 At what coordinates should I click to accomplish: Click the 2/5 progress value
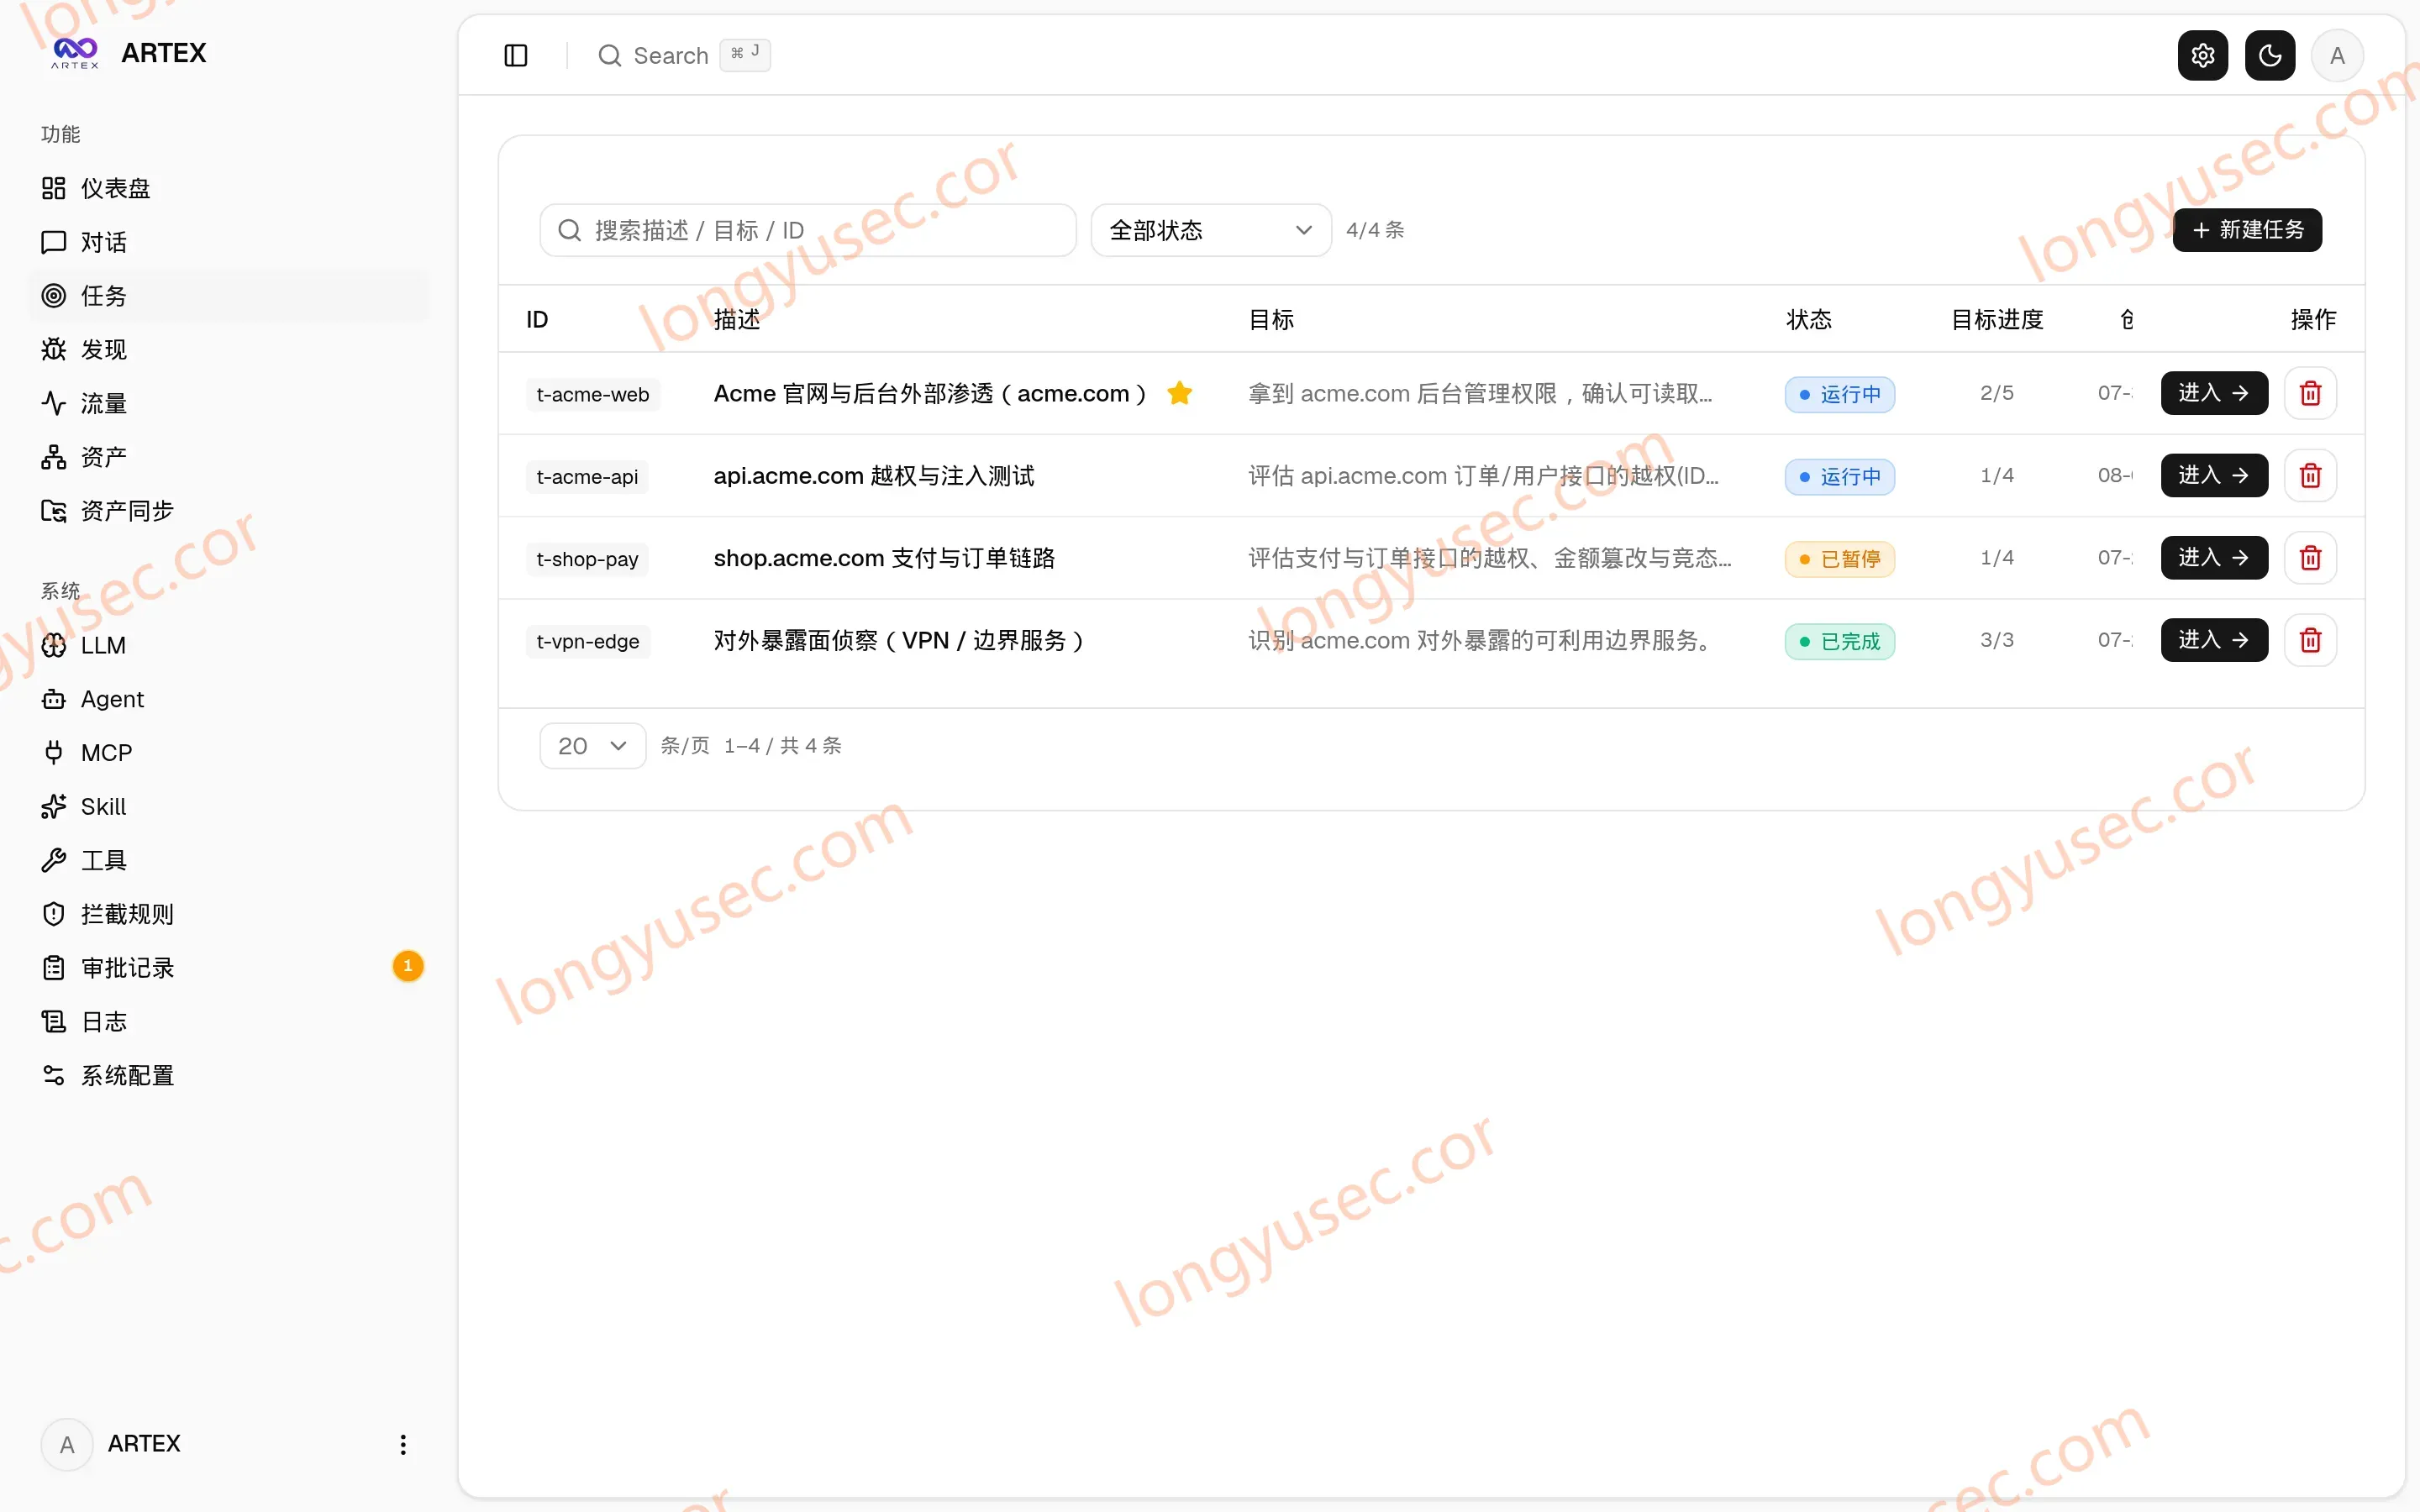pyautogui.click(x=1997, y=393)
